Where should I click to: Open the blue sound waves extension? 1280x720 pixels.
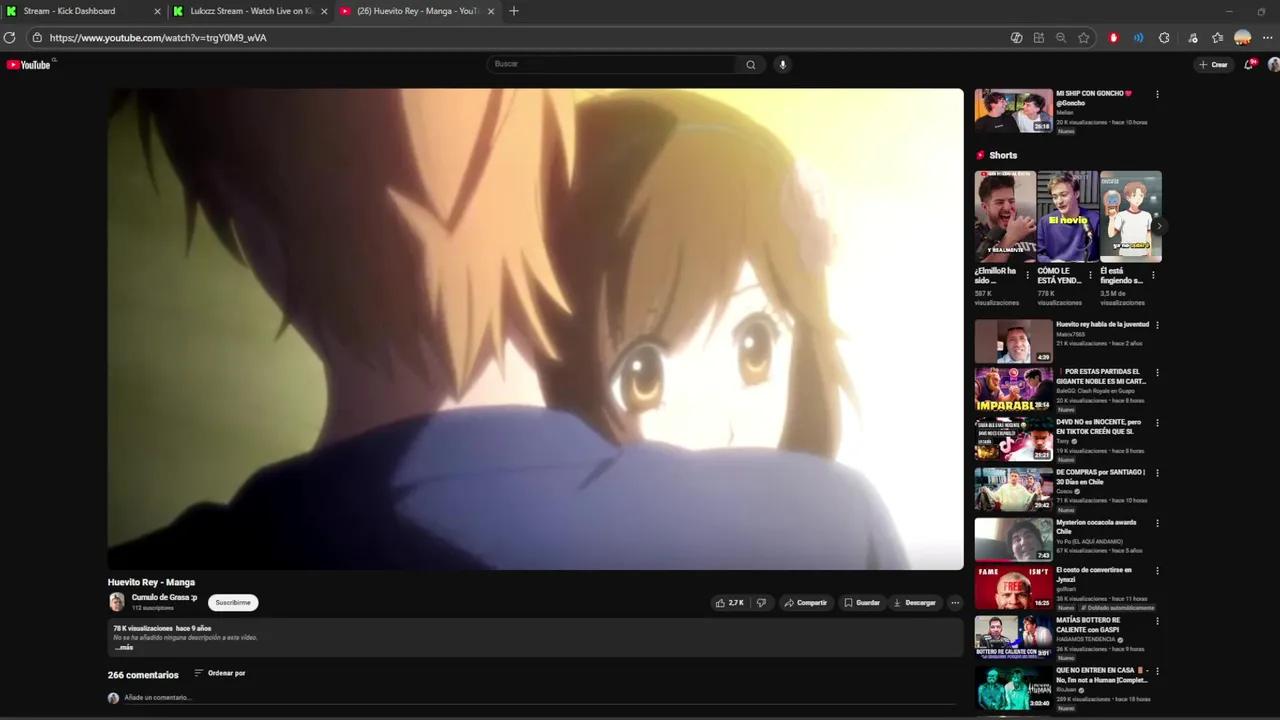pyautogui.click(x=1138, y=38)
